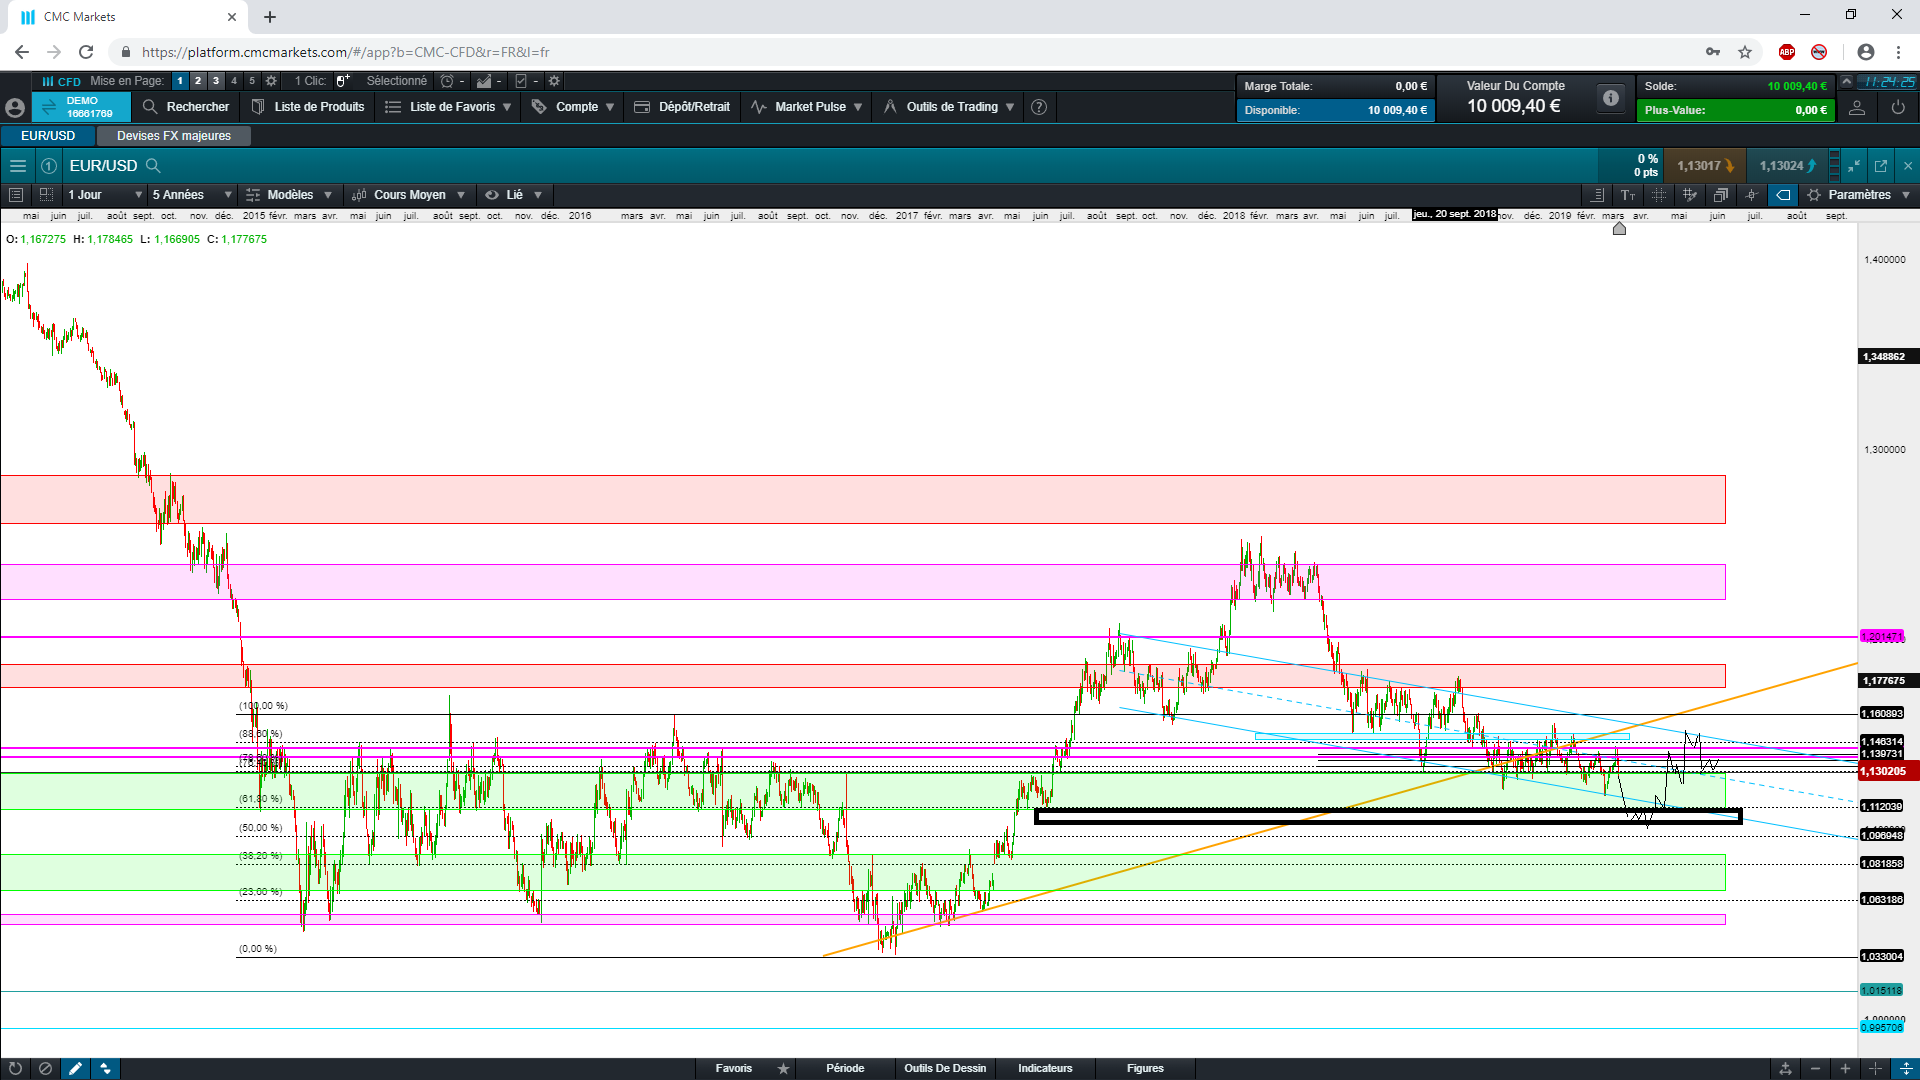Select layout number 2

[x=198, y=81]
